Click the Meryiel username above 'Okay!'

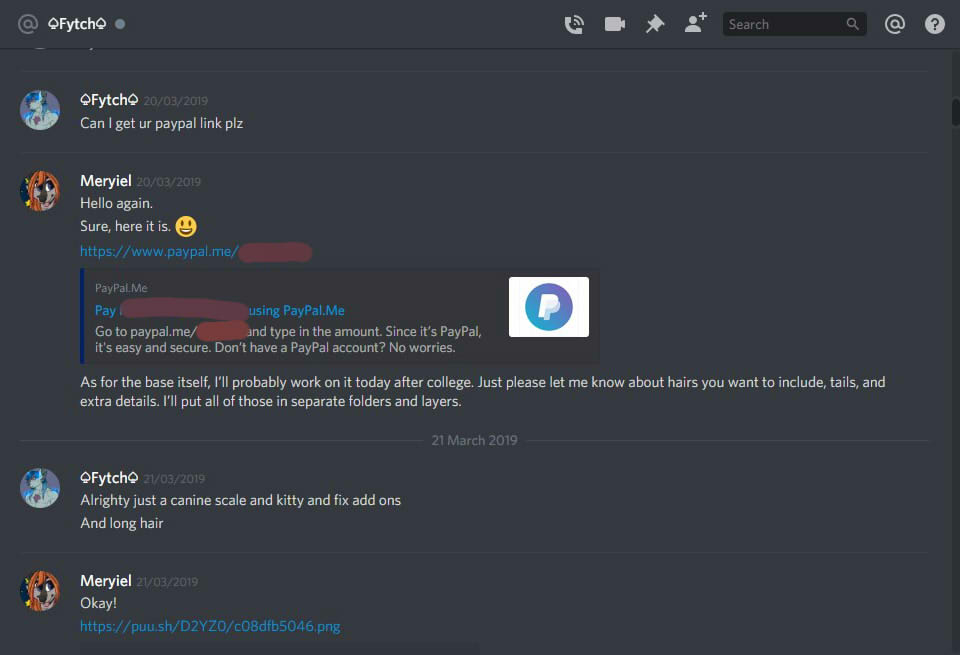(106, 580)
